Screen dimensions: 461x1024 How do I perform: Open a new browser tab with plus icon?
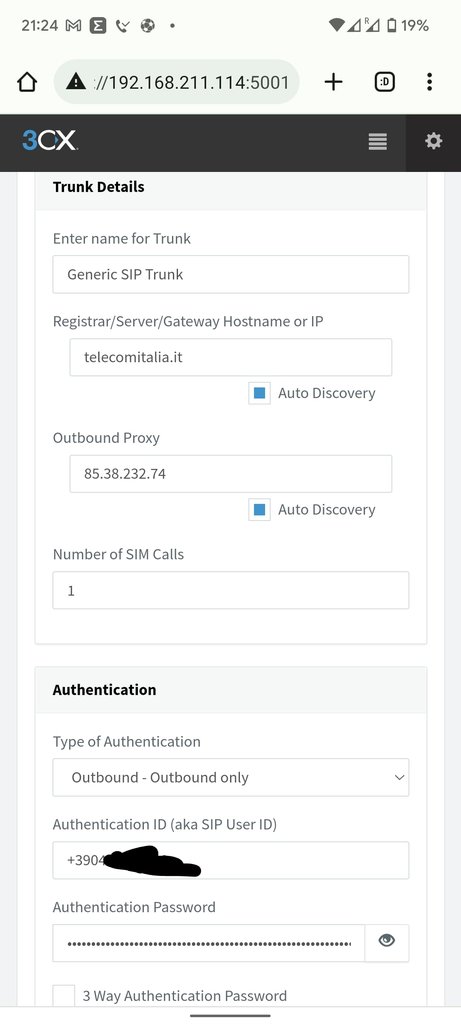tap(333, 82)
